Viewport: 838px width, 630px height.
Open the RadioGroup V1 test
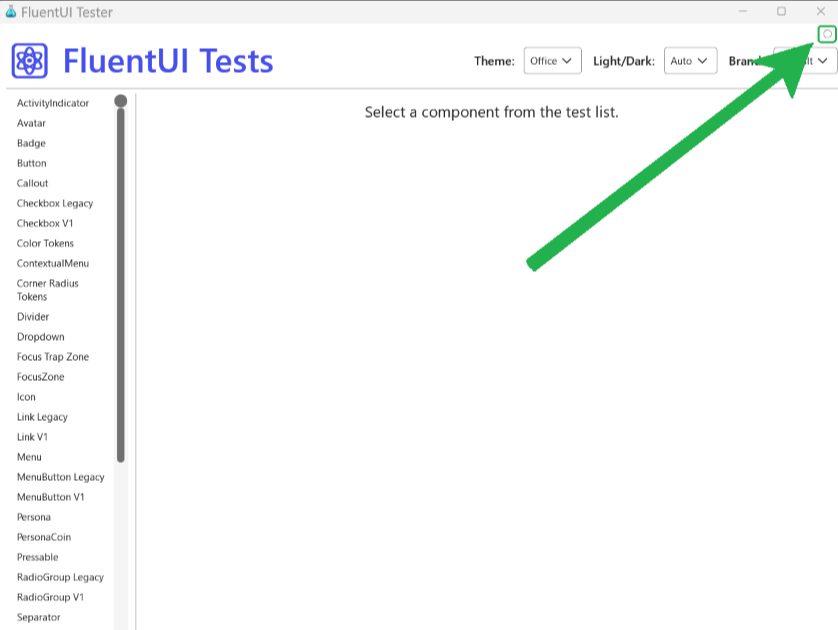tap(50, 597)
